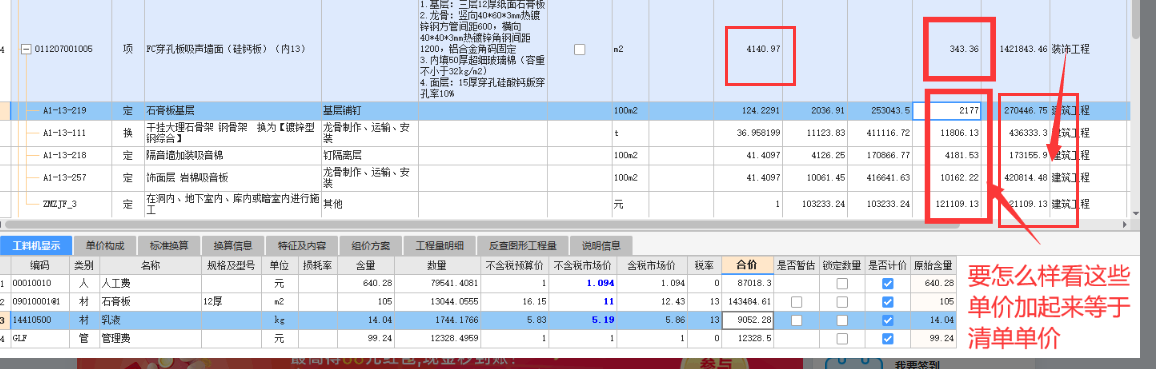The height and width of the screenshot is (369, 1156).
Task: Click the 合价 column header
Action: pyautogui.click(x=748, y=264)
